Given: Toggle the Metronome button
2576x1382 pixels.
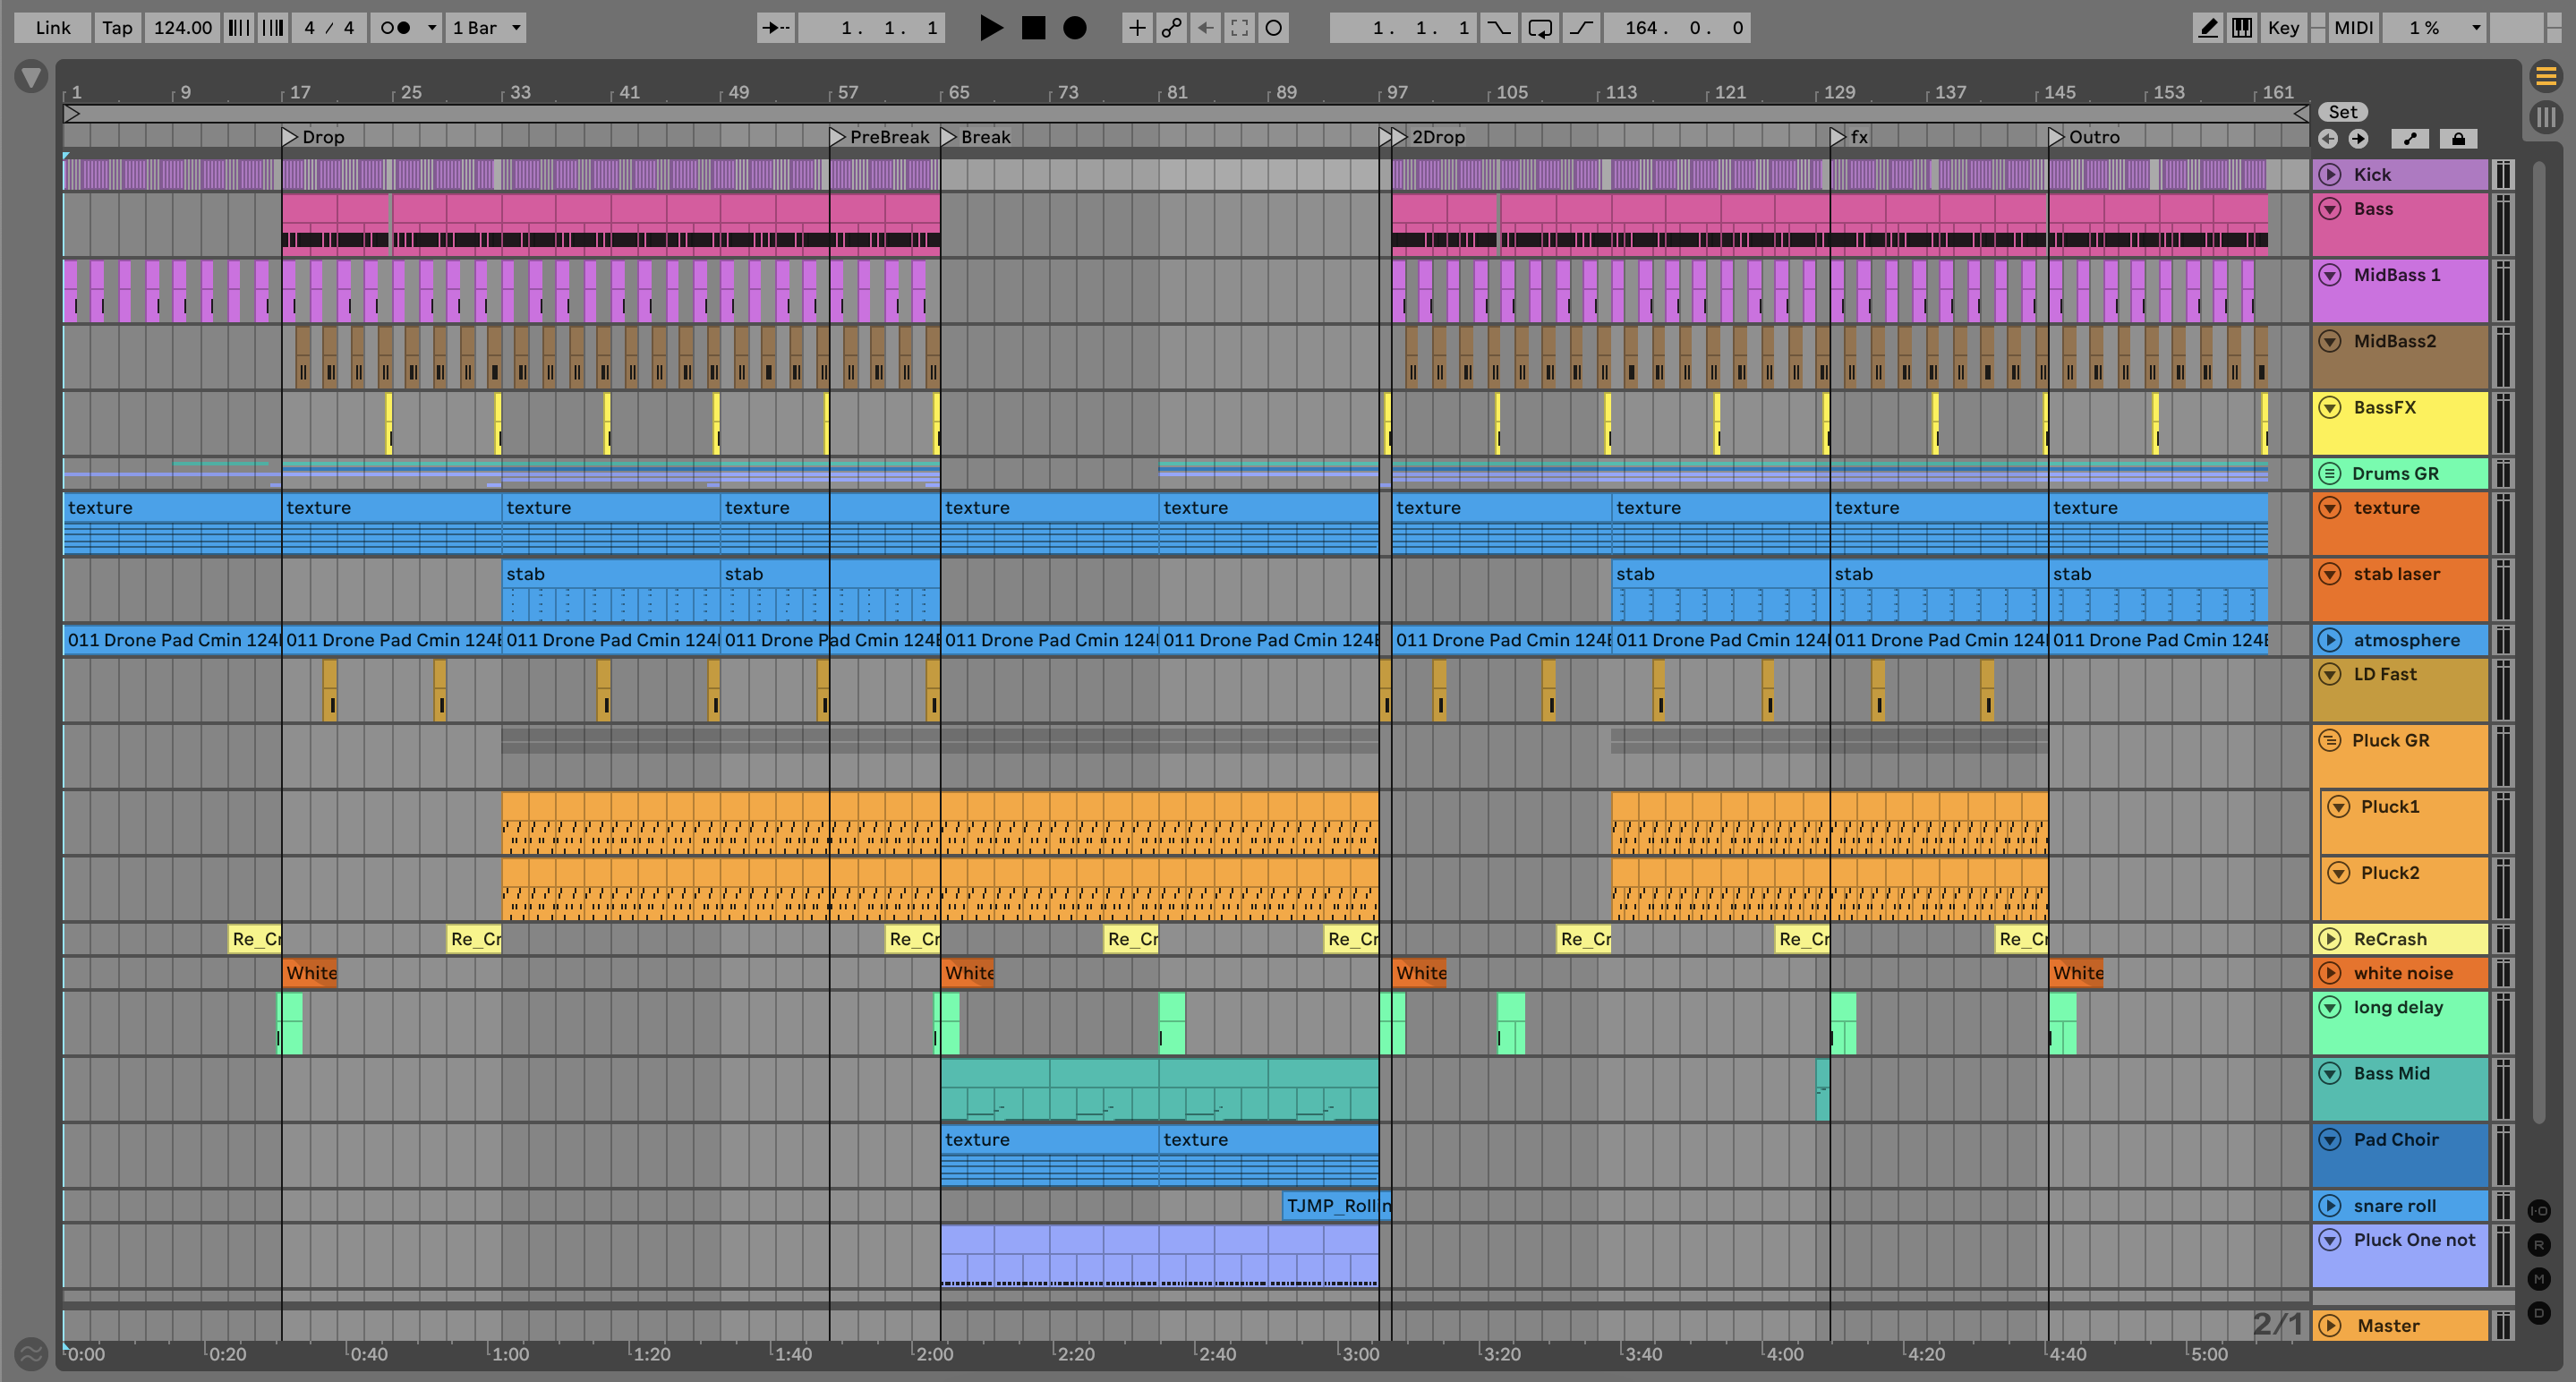Looking at the screenshot, I should (396, 28).
